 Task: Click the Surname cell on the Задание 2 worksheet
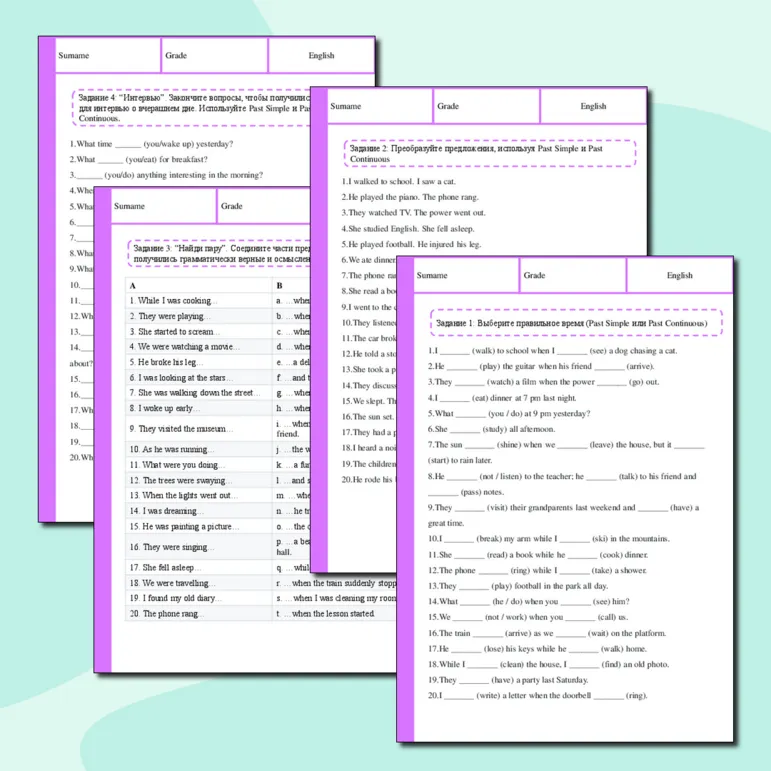click(380, 106)
